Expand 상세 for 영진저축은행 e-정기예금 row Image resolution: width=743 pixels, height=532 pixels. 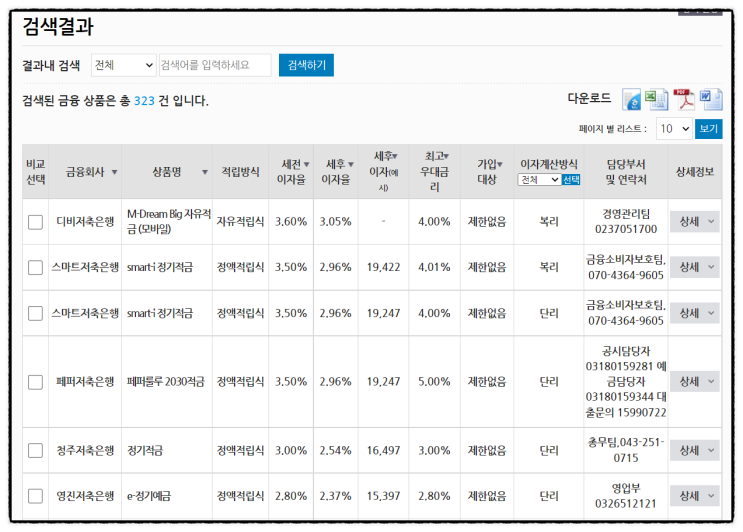tap(695, 496)
